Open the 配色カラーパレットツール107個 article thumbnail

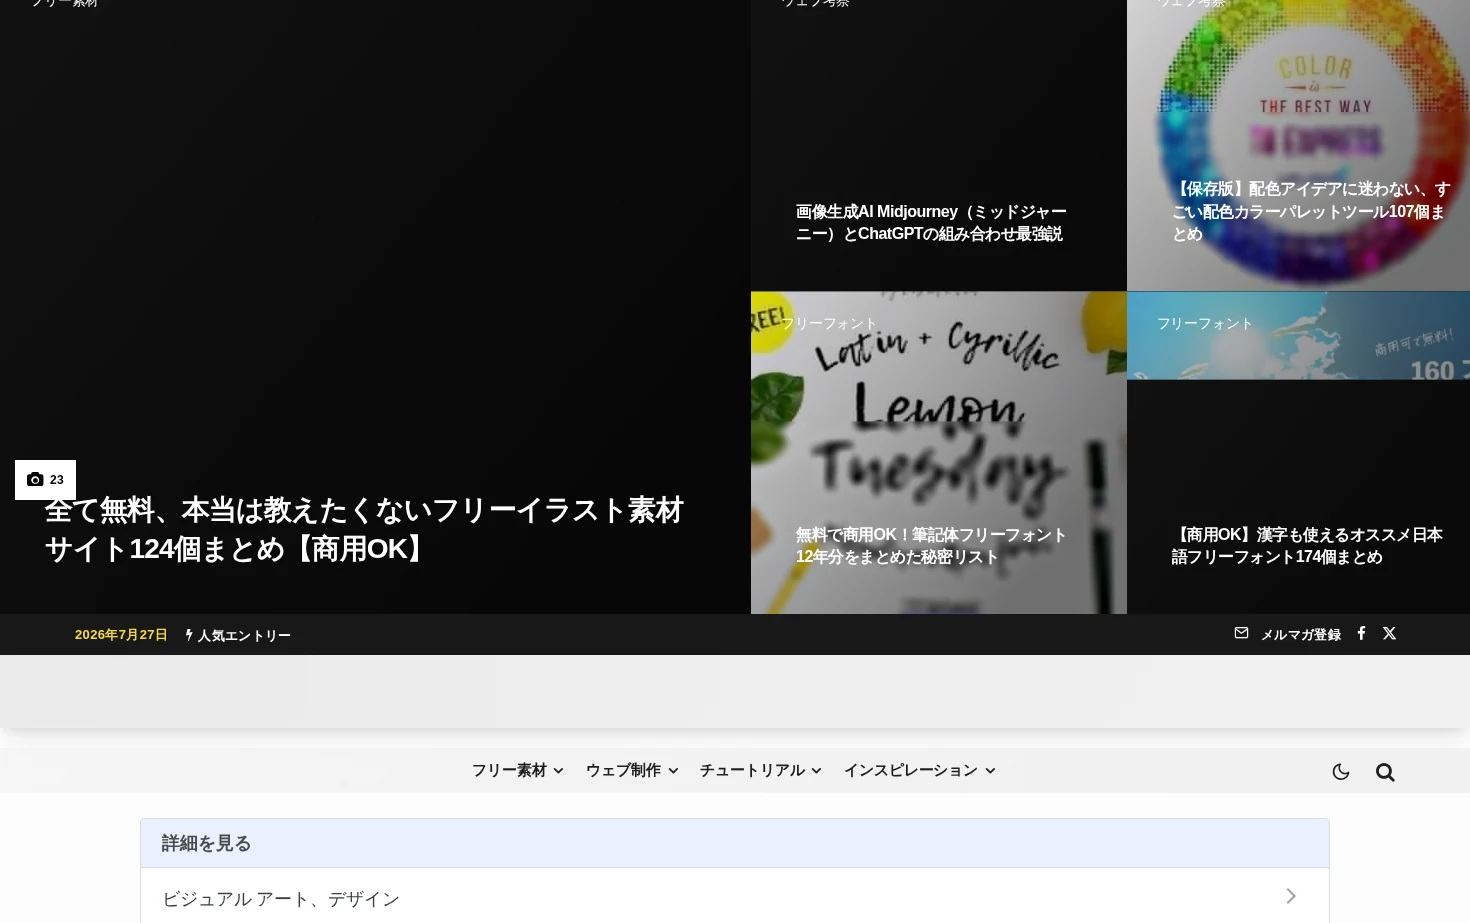click(1298, 145)
